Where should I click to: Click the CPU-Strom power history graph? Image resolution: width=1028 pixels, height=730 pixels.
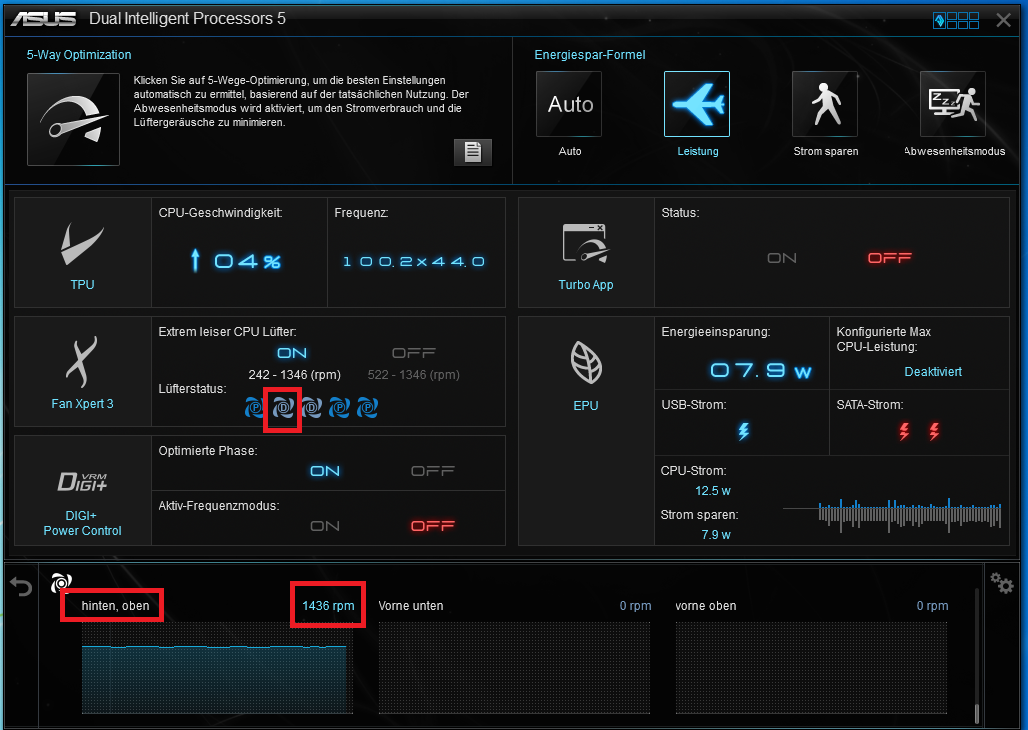tap(892, 514)
